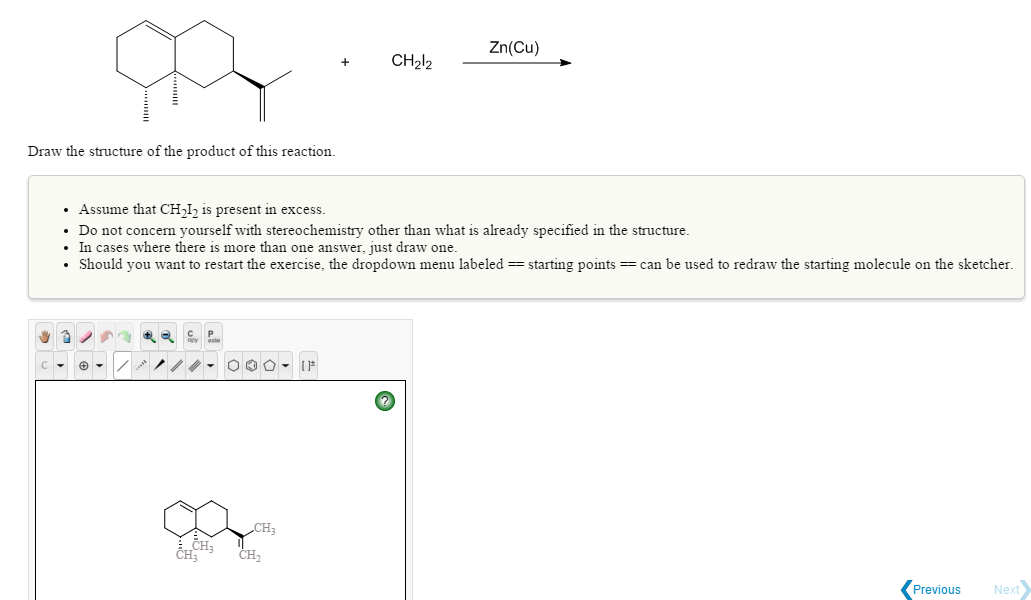
Task: Select the eraser tool
Action: pyautogui.click(x=84, y=336)
